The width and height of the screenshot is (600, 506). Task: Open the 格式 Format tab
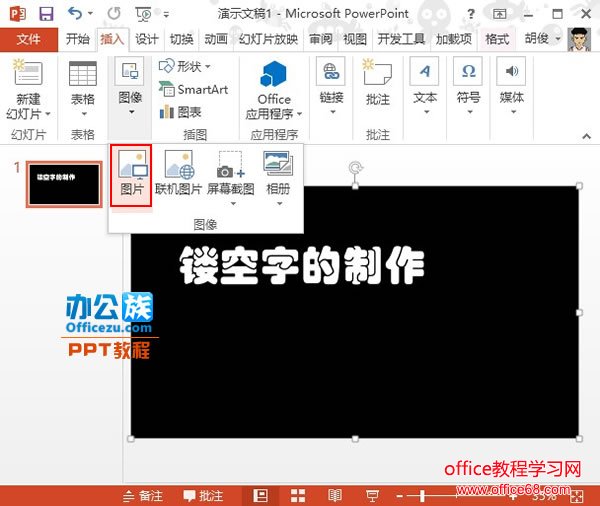coord(497,39)
